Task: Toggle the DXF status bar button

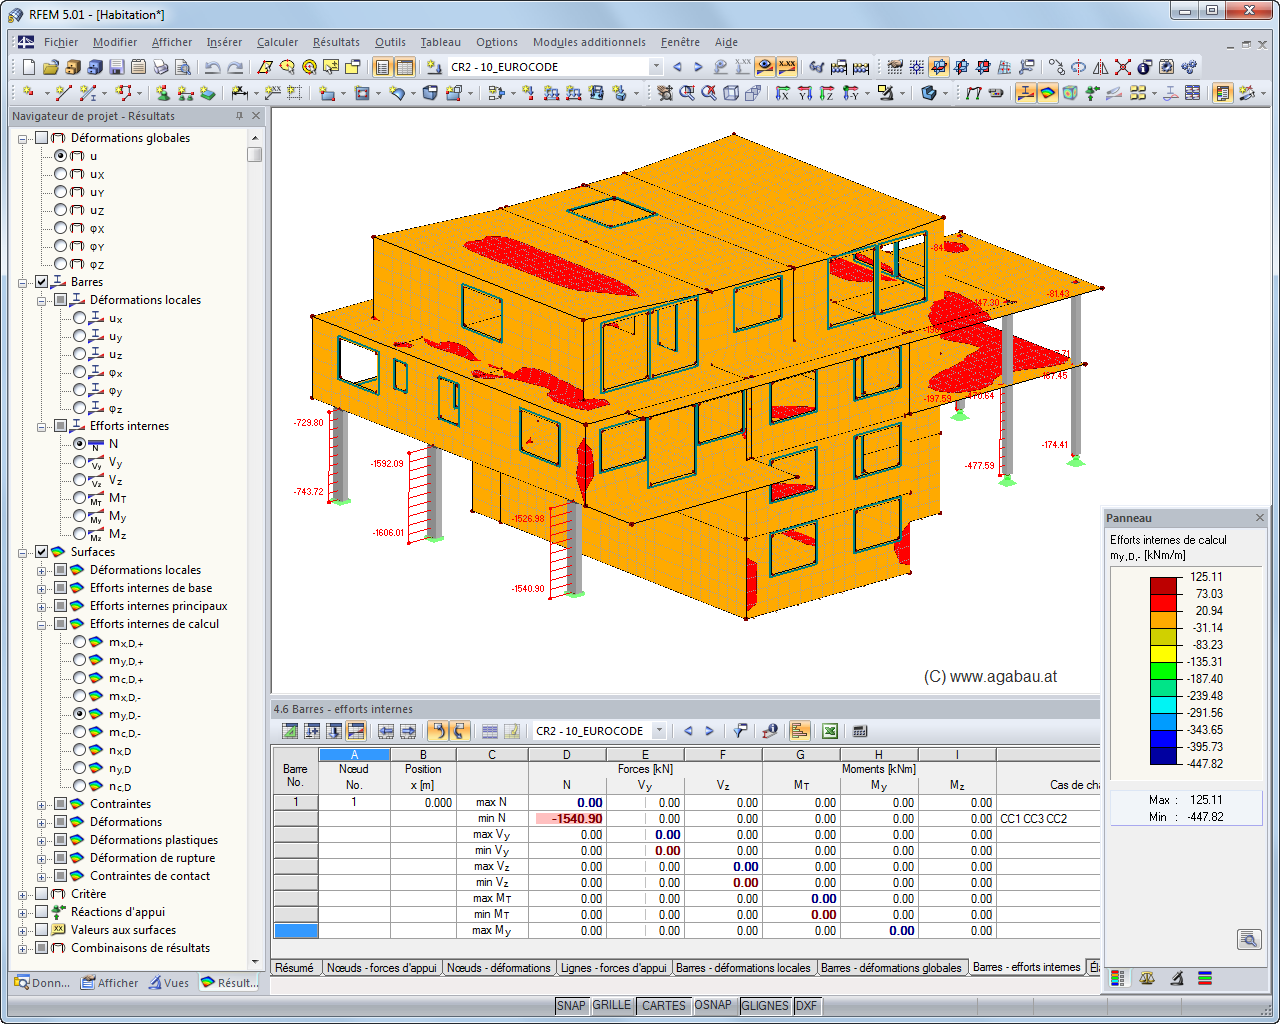Action: 806,1006
